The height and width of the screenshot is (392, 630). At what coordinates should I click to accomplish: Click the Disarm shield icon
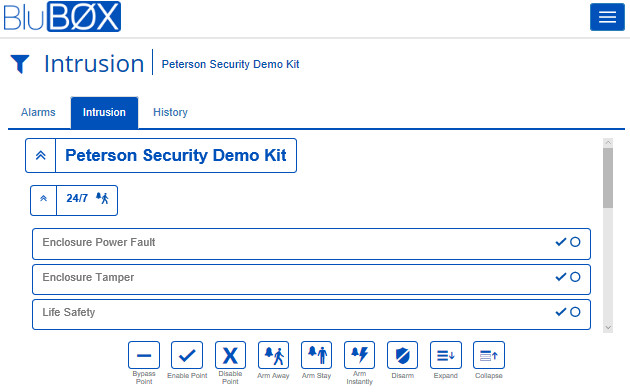[402, 355]
